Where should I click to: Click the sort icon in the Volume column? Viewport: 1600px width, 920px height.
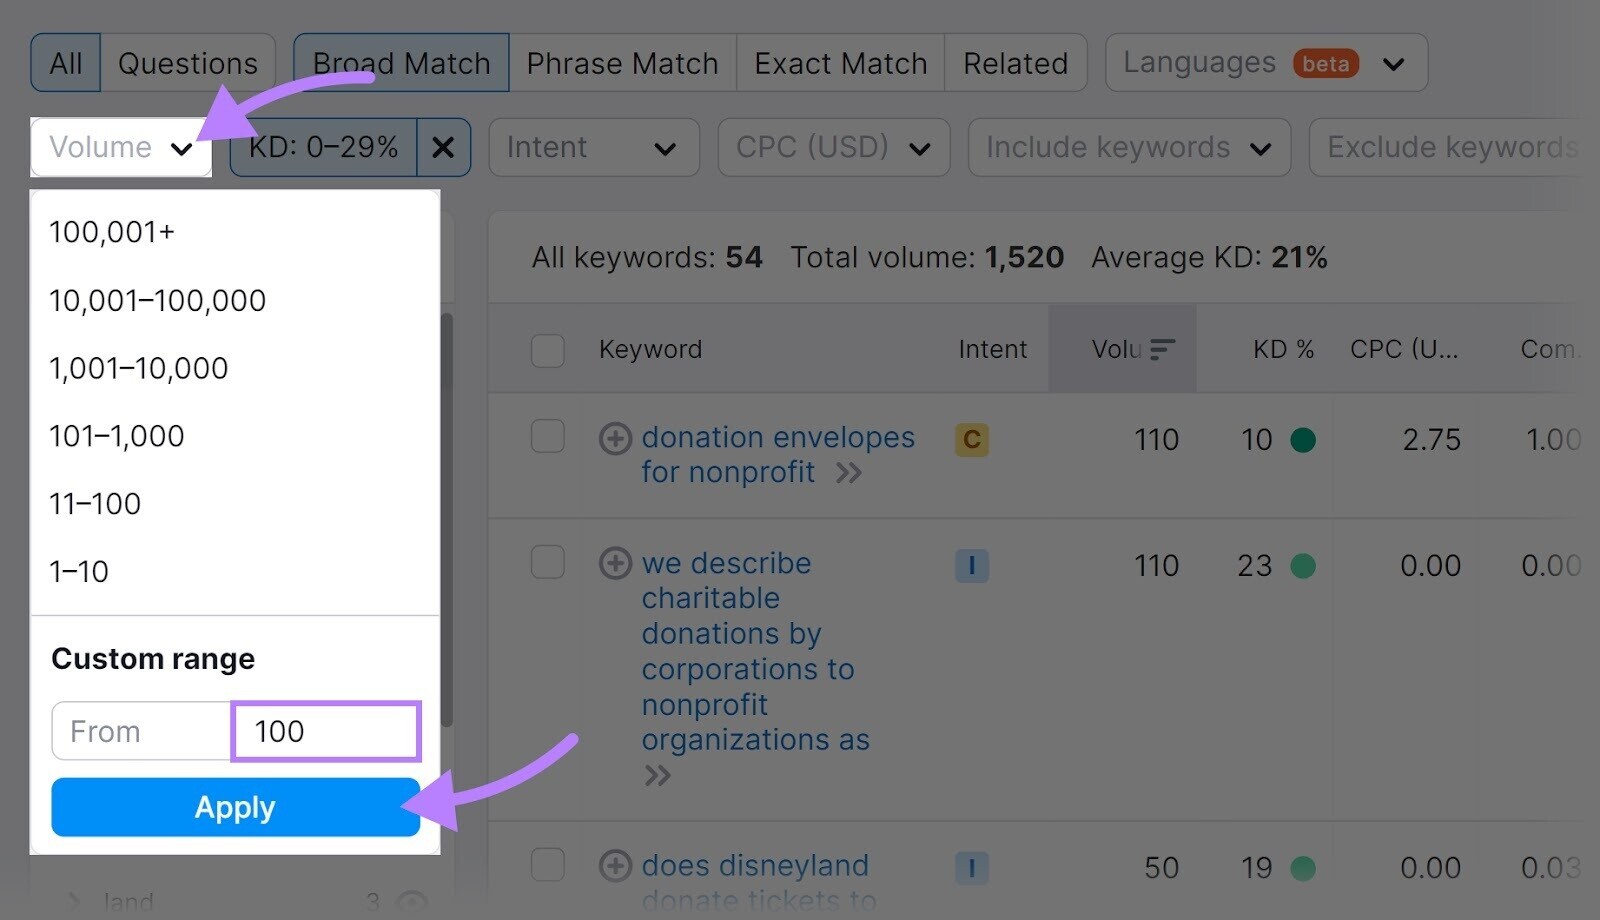(1163, 349)
